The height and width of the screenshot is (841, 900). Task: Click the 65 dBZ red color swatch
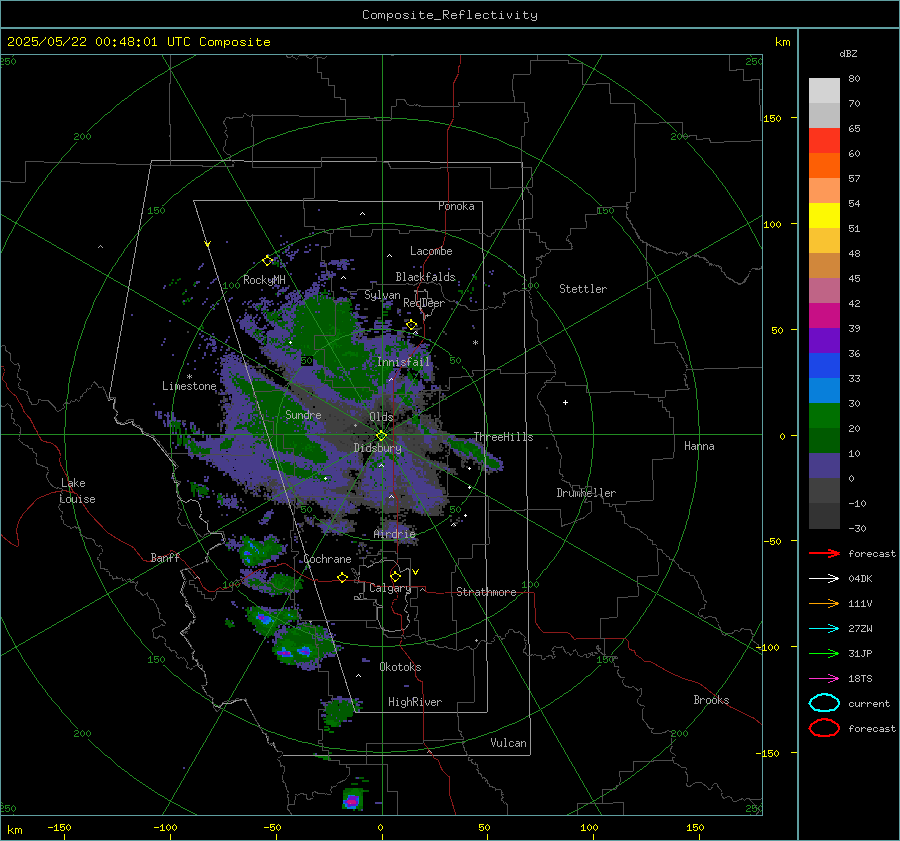[824, 141]
